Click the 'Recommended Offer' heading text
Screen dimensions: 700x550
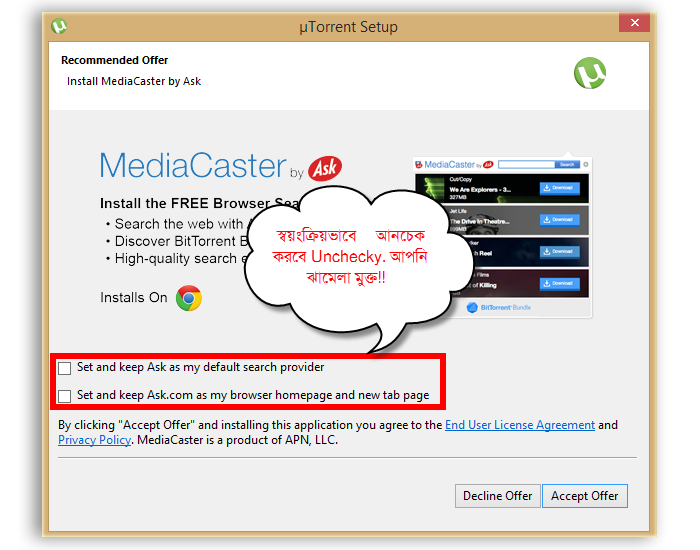click(115, 60)
